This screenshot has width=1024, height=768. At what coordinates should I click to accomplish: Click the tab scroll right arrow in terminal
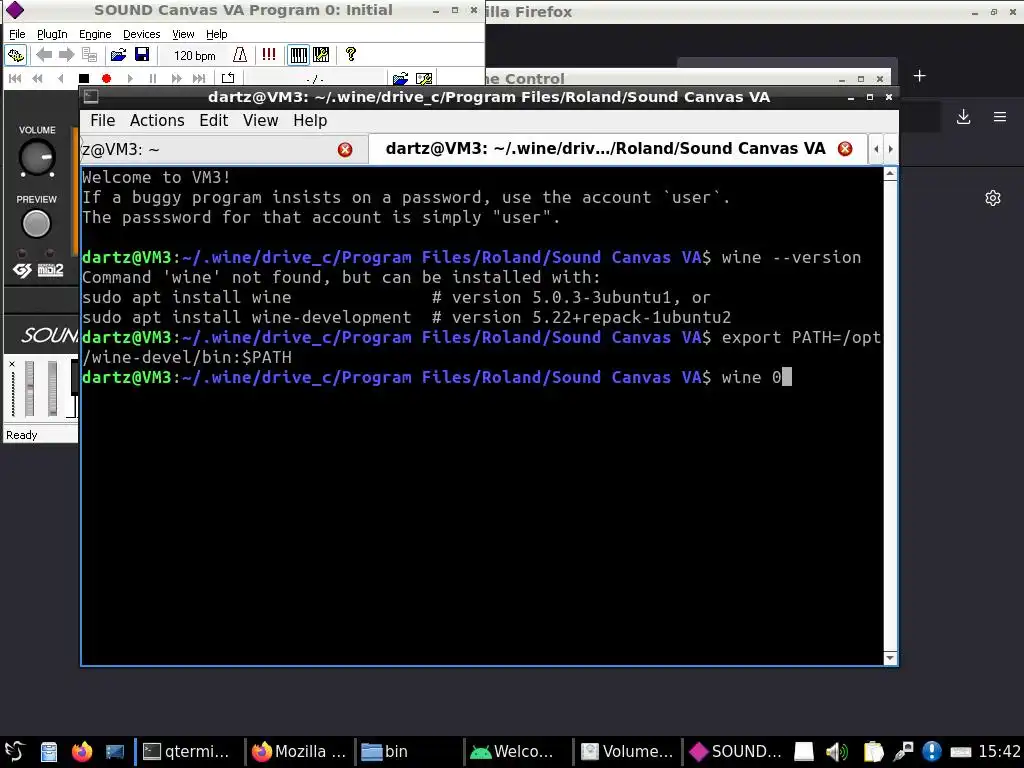pyautogui.click(x=890, y=149)
